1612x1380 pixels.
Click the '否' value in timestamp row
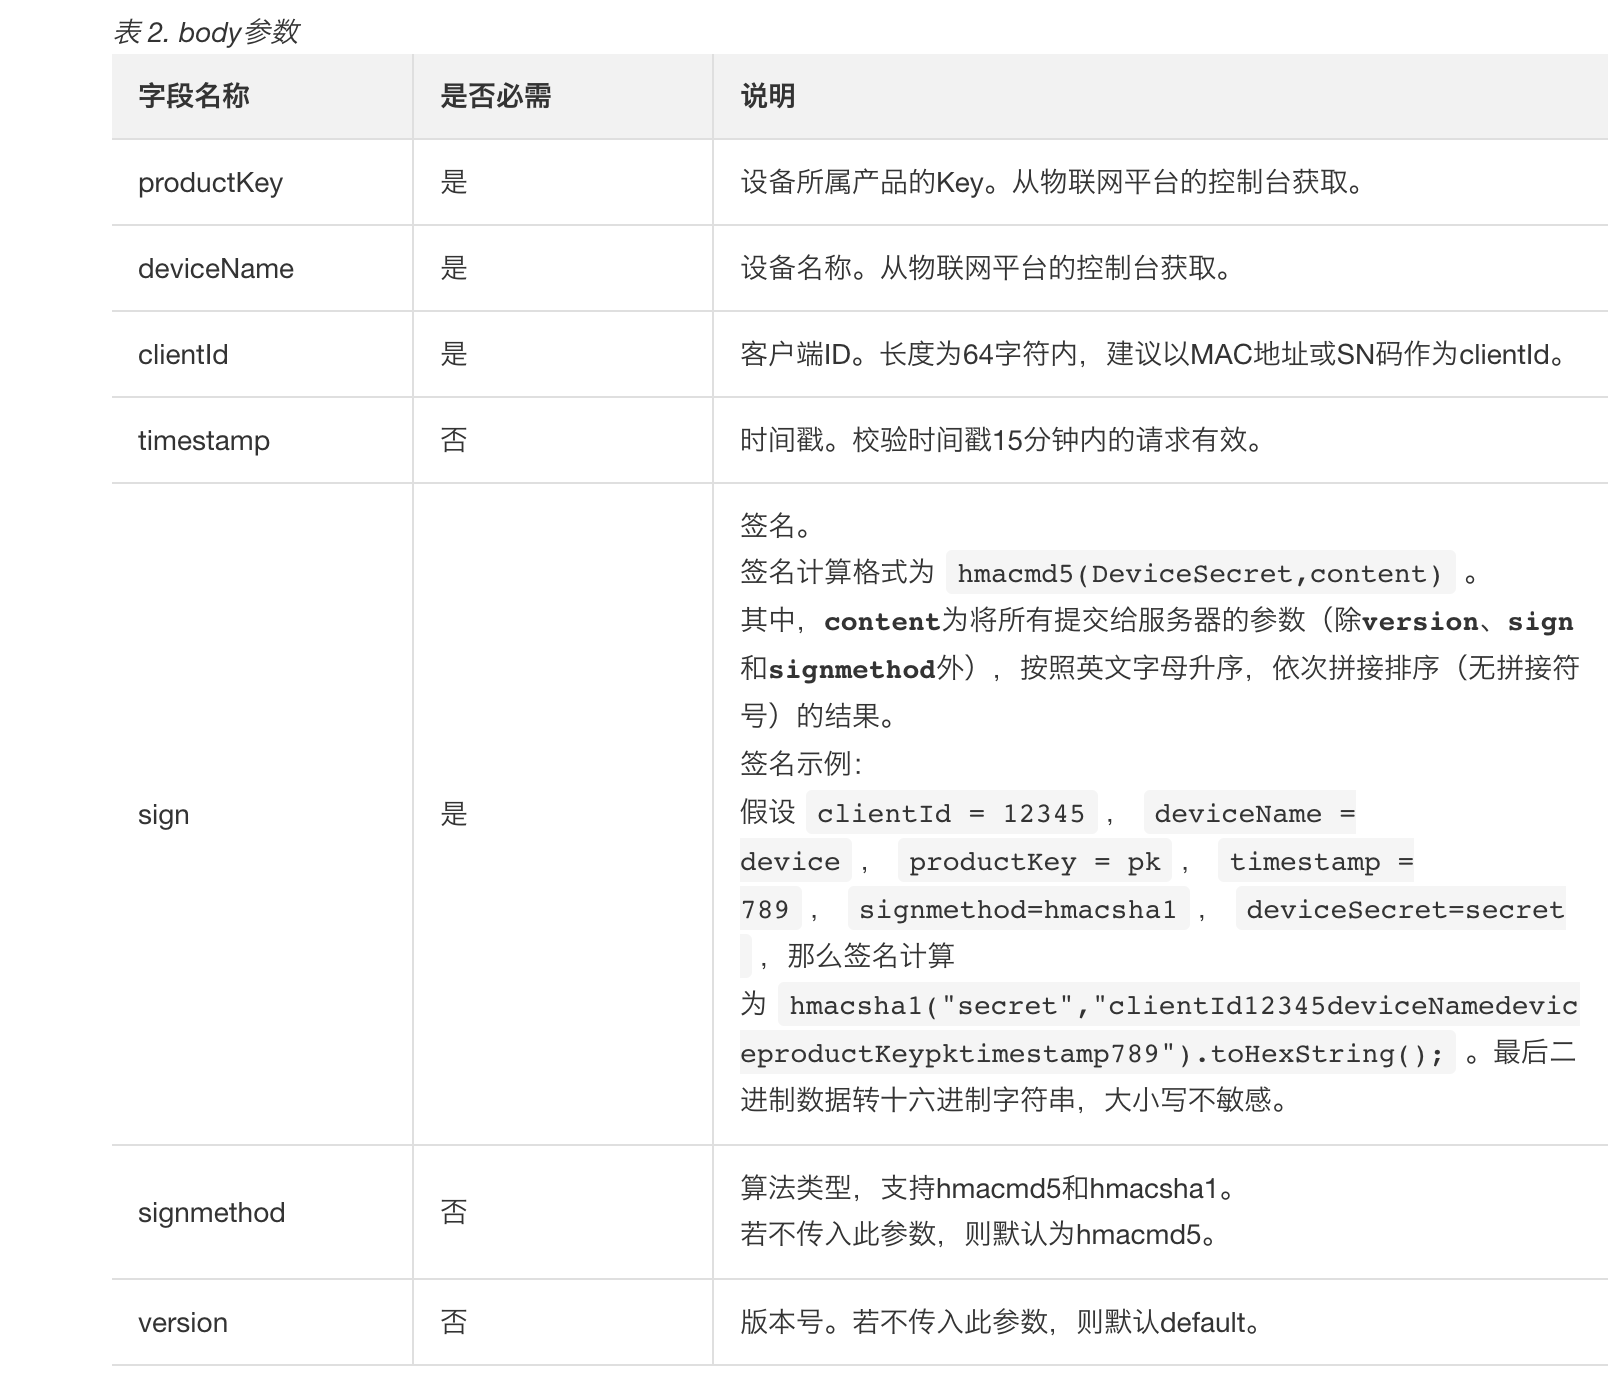[454, 440]
